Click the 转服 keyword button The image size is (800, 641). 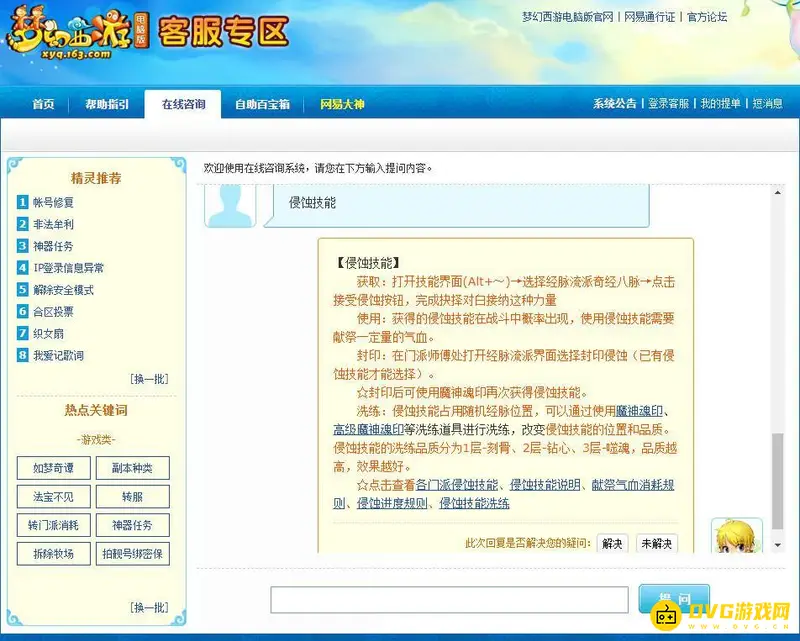tap(133, 497)
